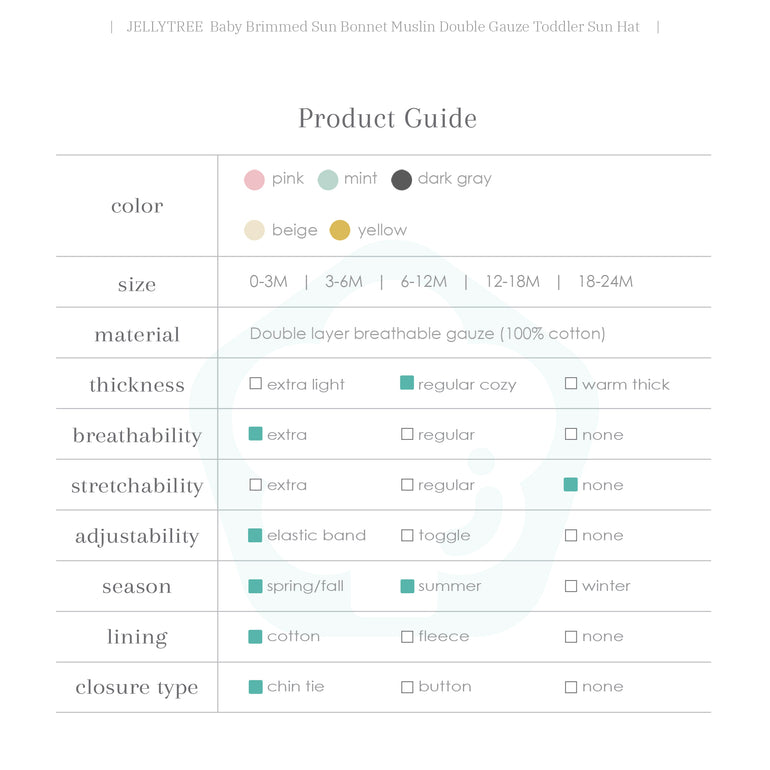Check the extra light thickness box
Image resolution: width=770 pixels, height=770 pixels.
tap(256, 384)
